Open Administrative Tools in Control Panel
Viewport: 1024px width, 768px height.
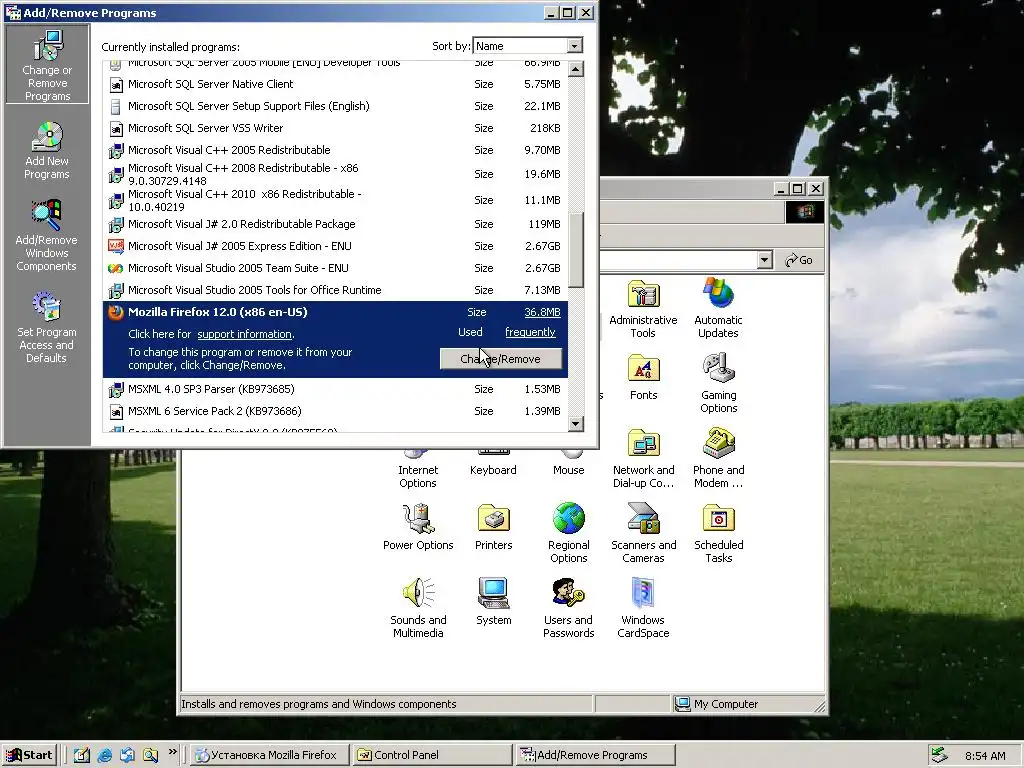pos(643,310)
